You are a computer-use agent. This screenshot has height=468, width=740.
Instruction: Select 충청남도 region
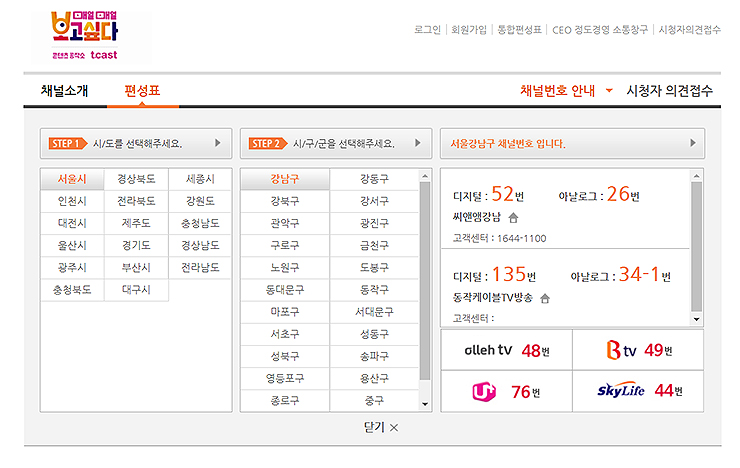point(200,224)
